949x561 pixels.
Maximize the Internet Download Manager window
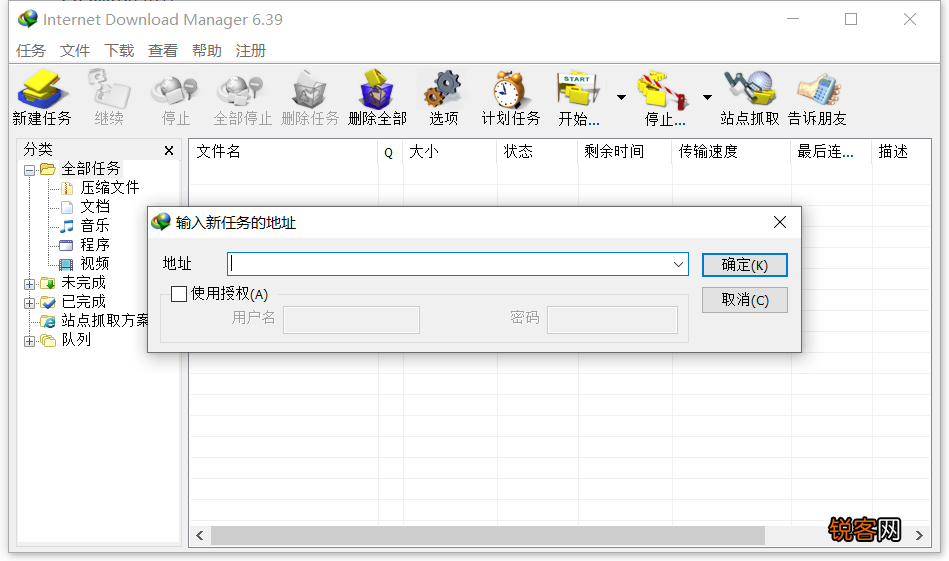tap(851, 19)
